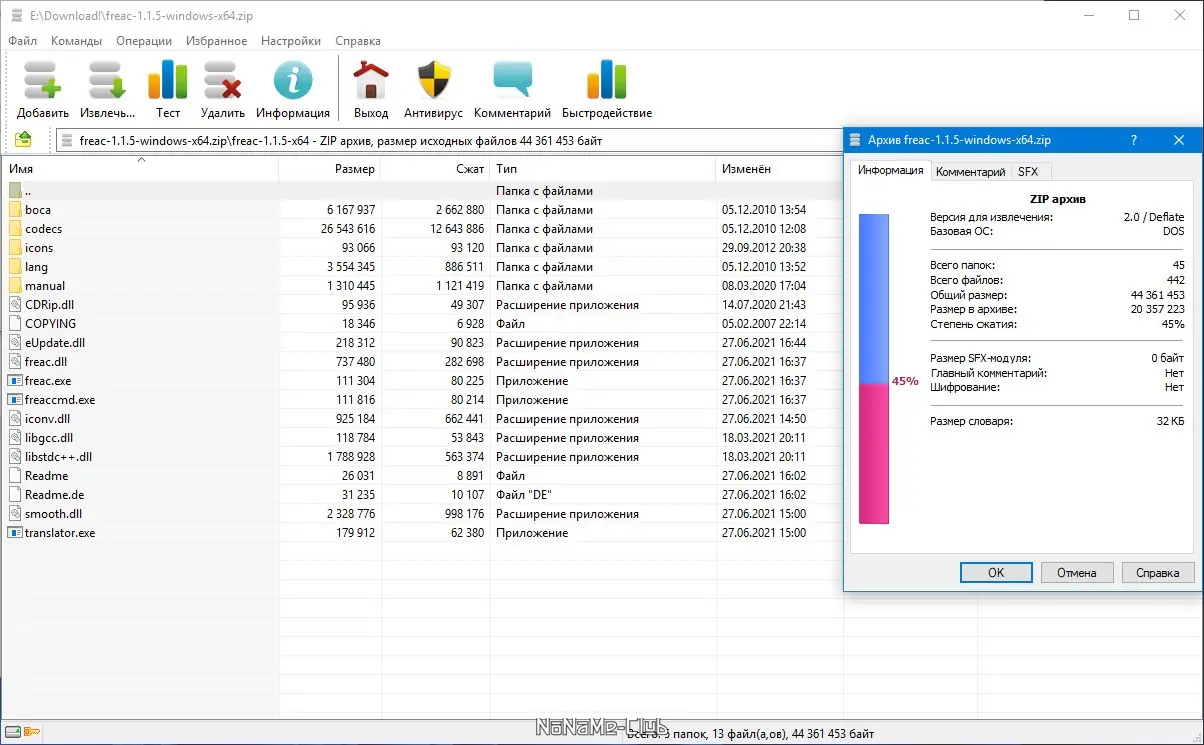Select the lang folder icon
Image resolution: width=1204 pixels, height=745 pixels.
(x=15, y=266)
